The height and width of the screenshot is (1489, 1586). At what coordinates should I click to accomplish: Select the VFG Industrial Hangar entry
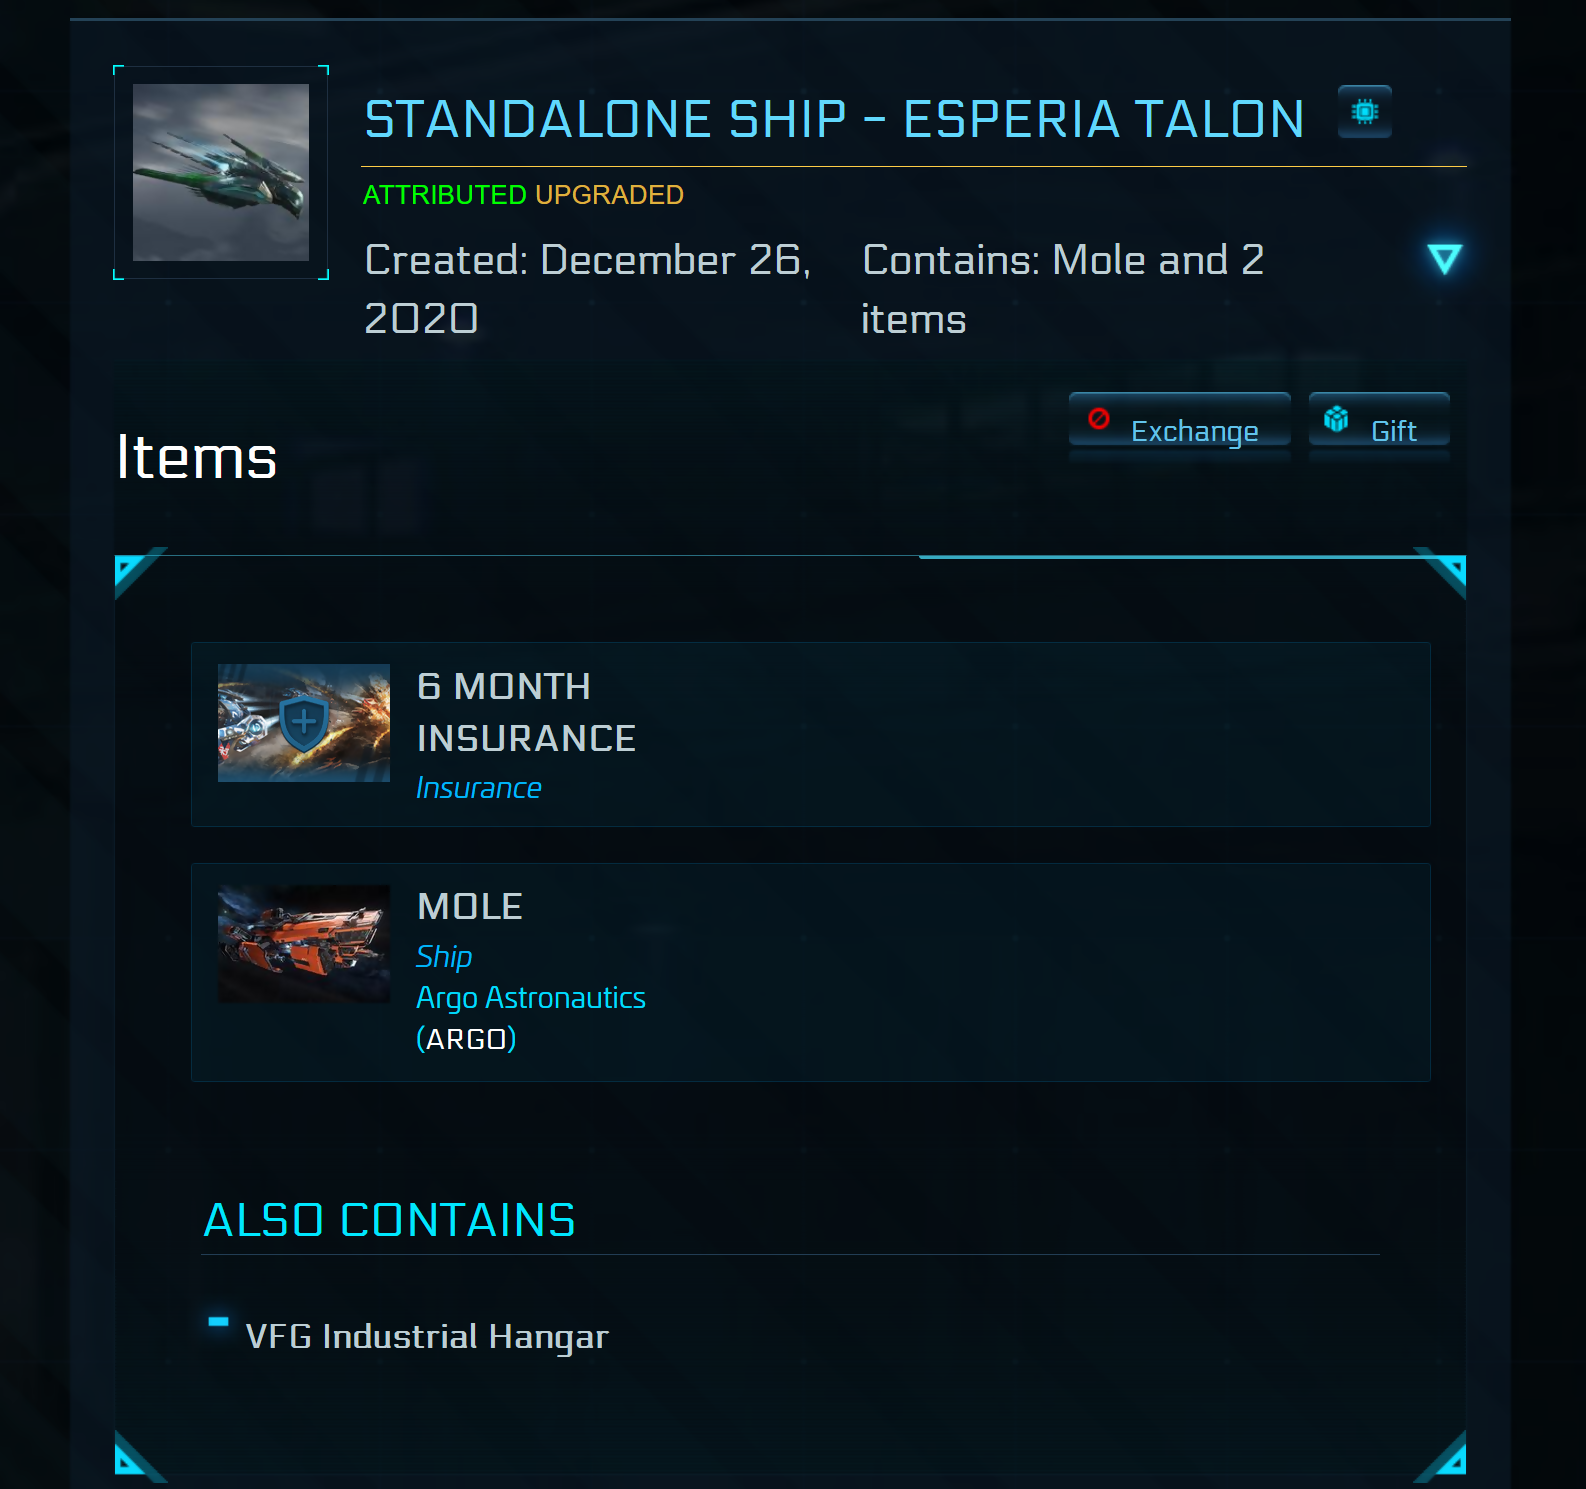click(x=427, y=1337)
